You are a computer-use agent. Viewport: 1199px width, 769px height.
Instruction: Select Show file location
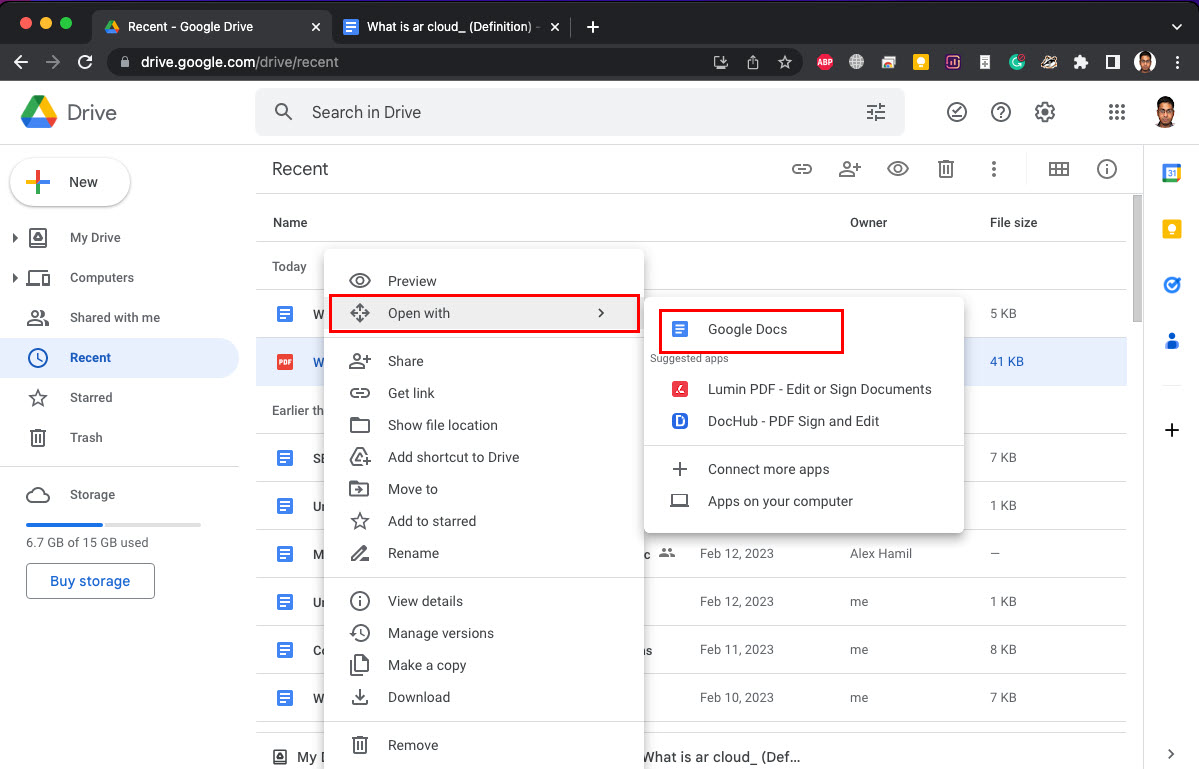486,425
